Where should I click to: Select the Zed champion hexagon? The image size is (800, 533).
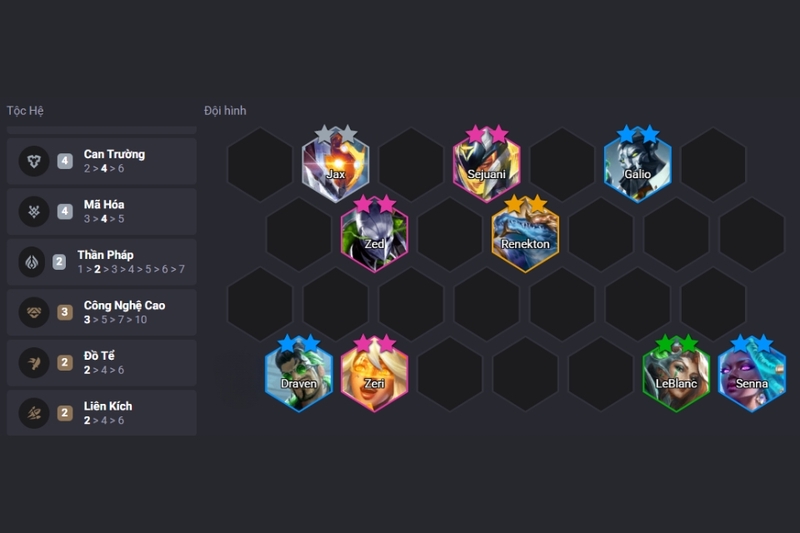374,234
